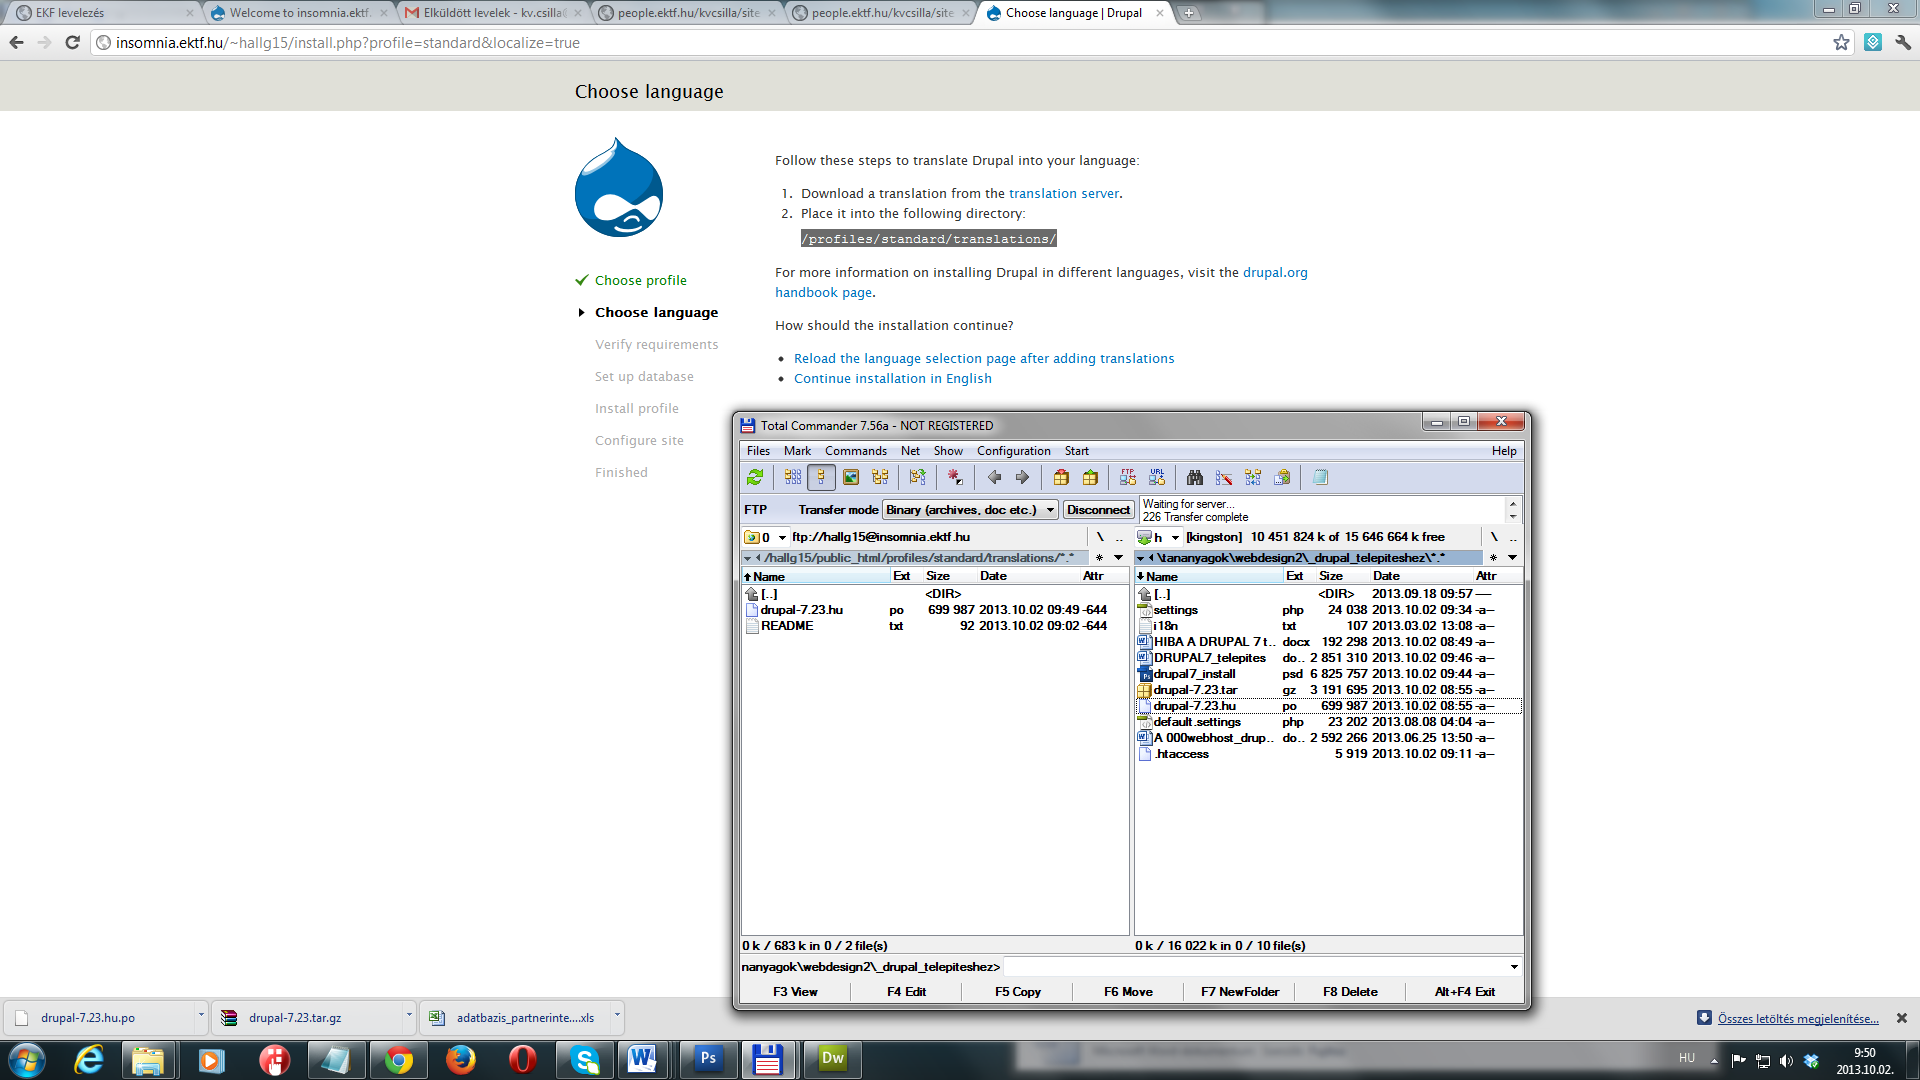Click the FTP Disconnect button
1920x1080 pixels.
pos(1097,510)
